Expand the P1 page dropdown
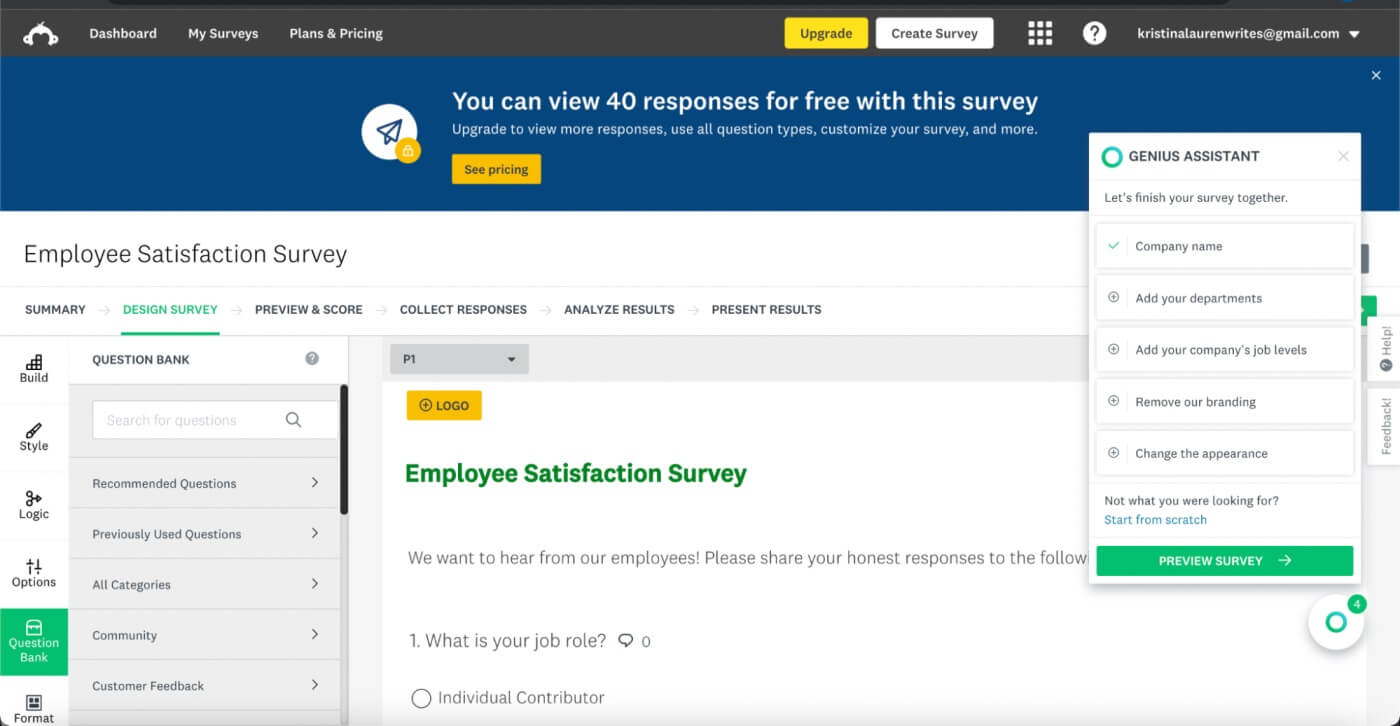Image resolution: width=1400 pixels, height=726 pixels. pos(459,359)
